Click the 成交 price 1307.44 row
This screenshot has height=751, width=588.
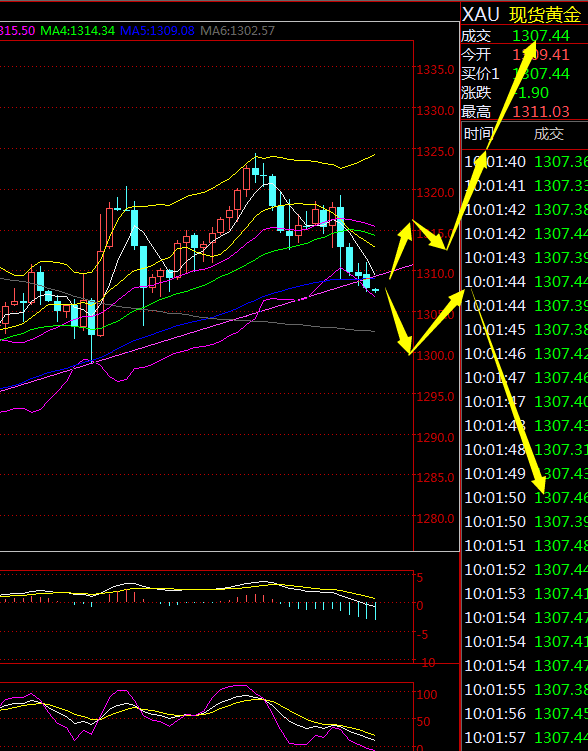click(524, 35)
